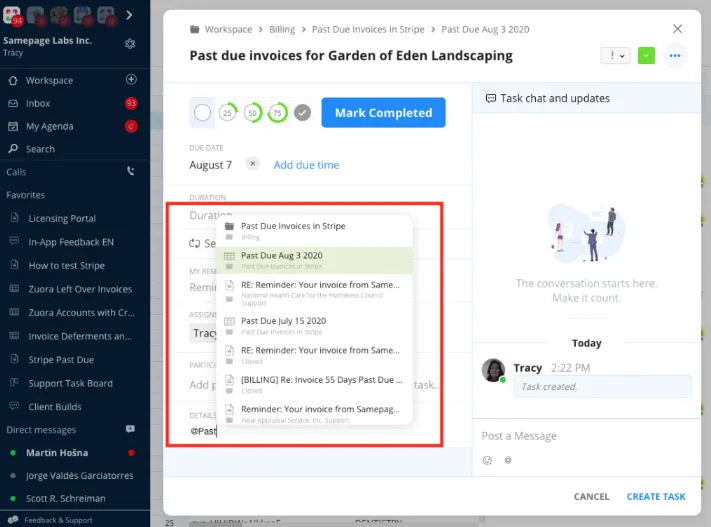Image resolution: width=711 pixels, height=527 pixels.
Task: Expand the organization switcher arrow
Action: pos(129,15)
